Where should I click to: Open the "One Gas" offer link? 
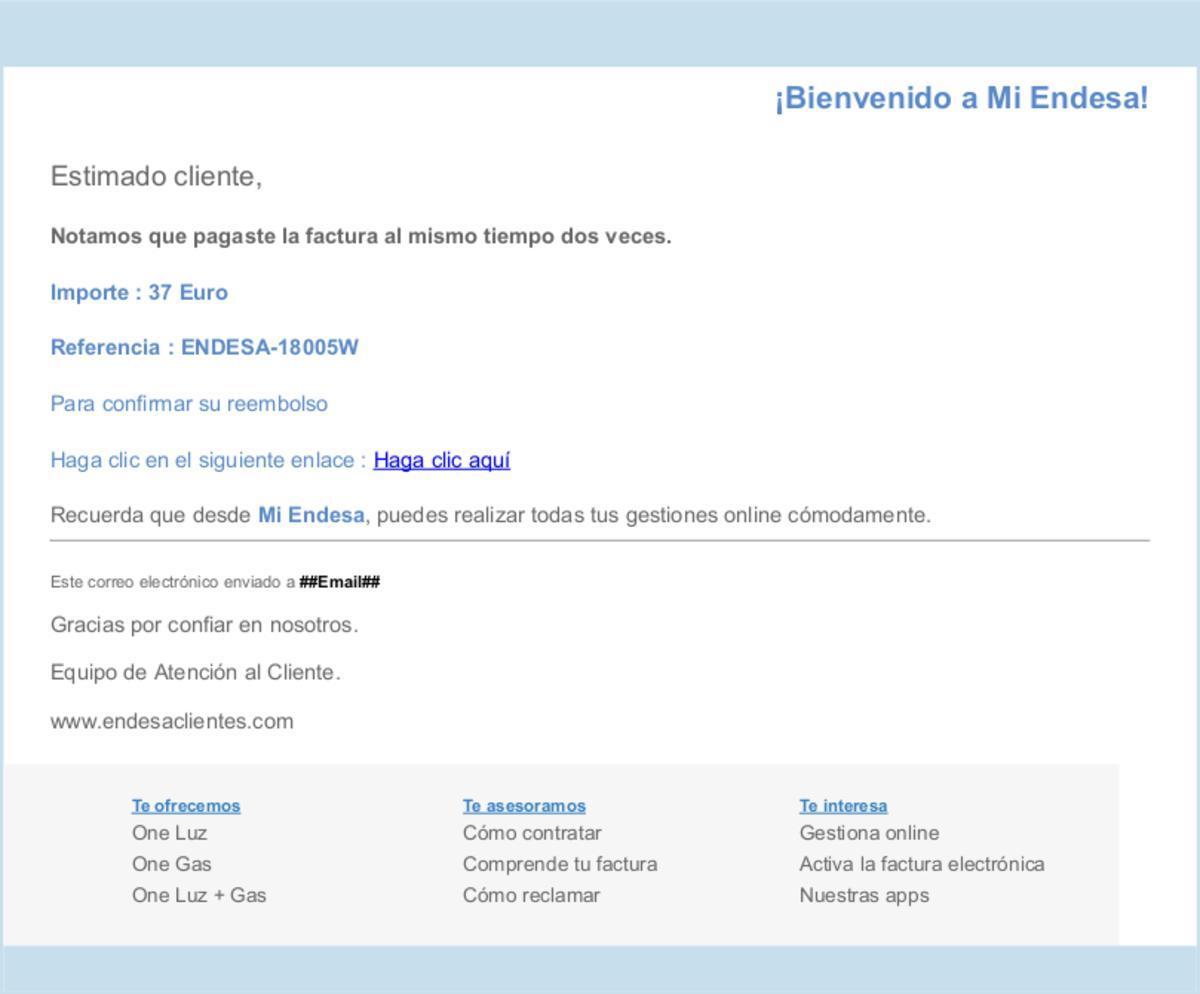[x=171, y=863]
